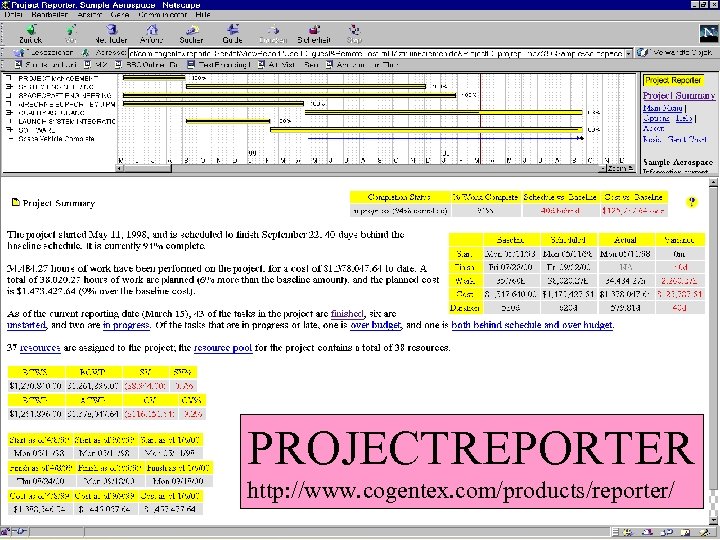Open the Communicator menu
Screen dimensions: 720x540
pos(163,15)
